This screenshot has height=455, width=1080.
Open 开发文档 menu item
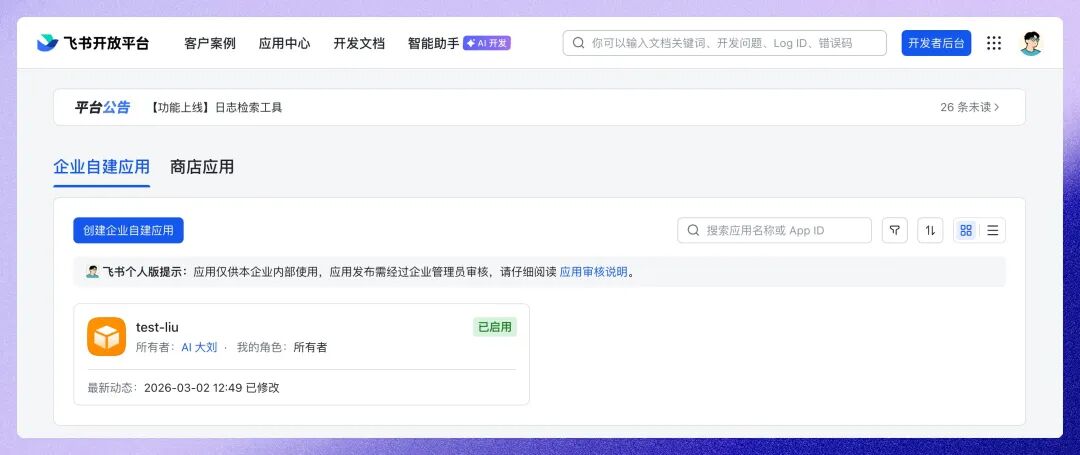[x=359, y=43]
